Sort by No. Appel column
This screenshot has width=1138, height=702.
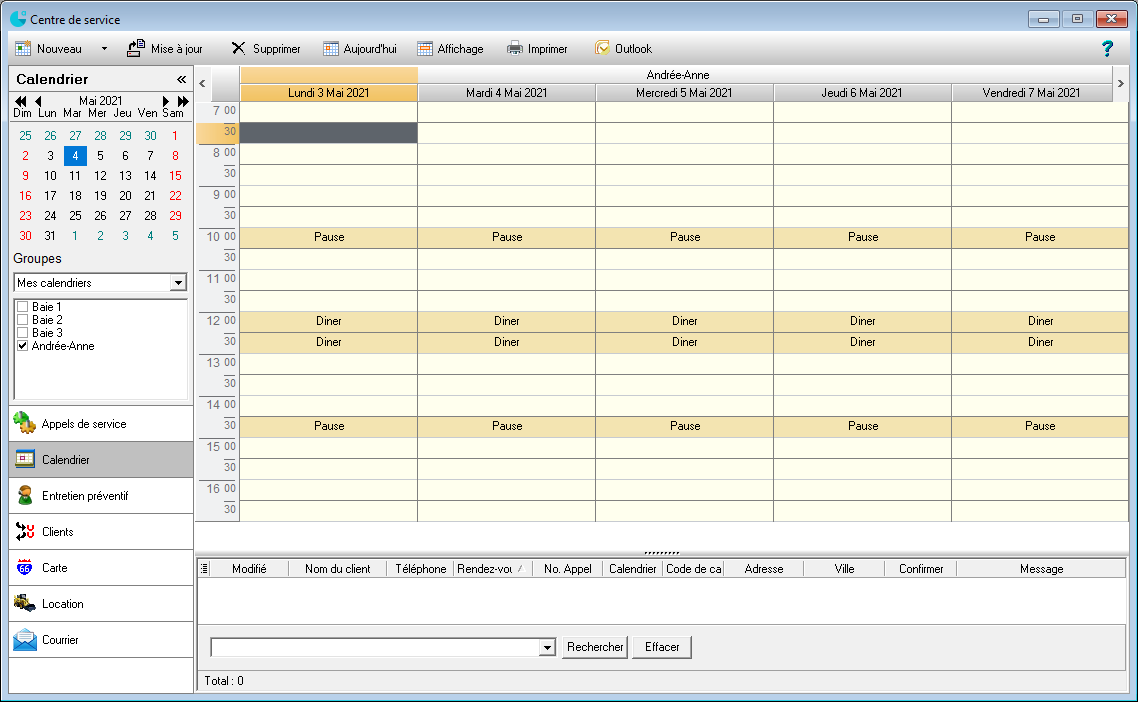(568, 569)
